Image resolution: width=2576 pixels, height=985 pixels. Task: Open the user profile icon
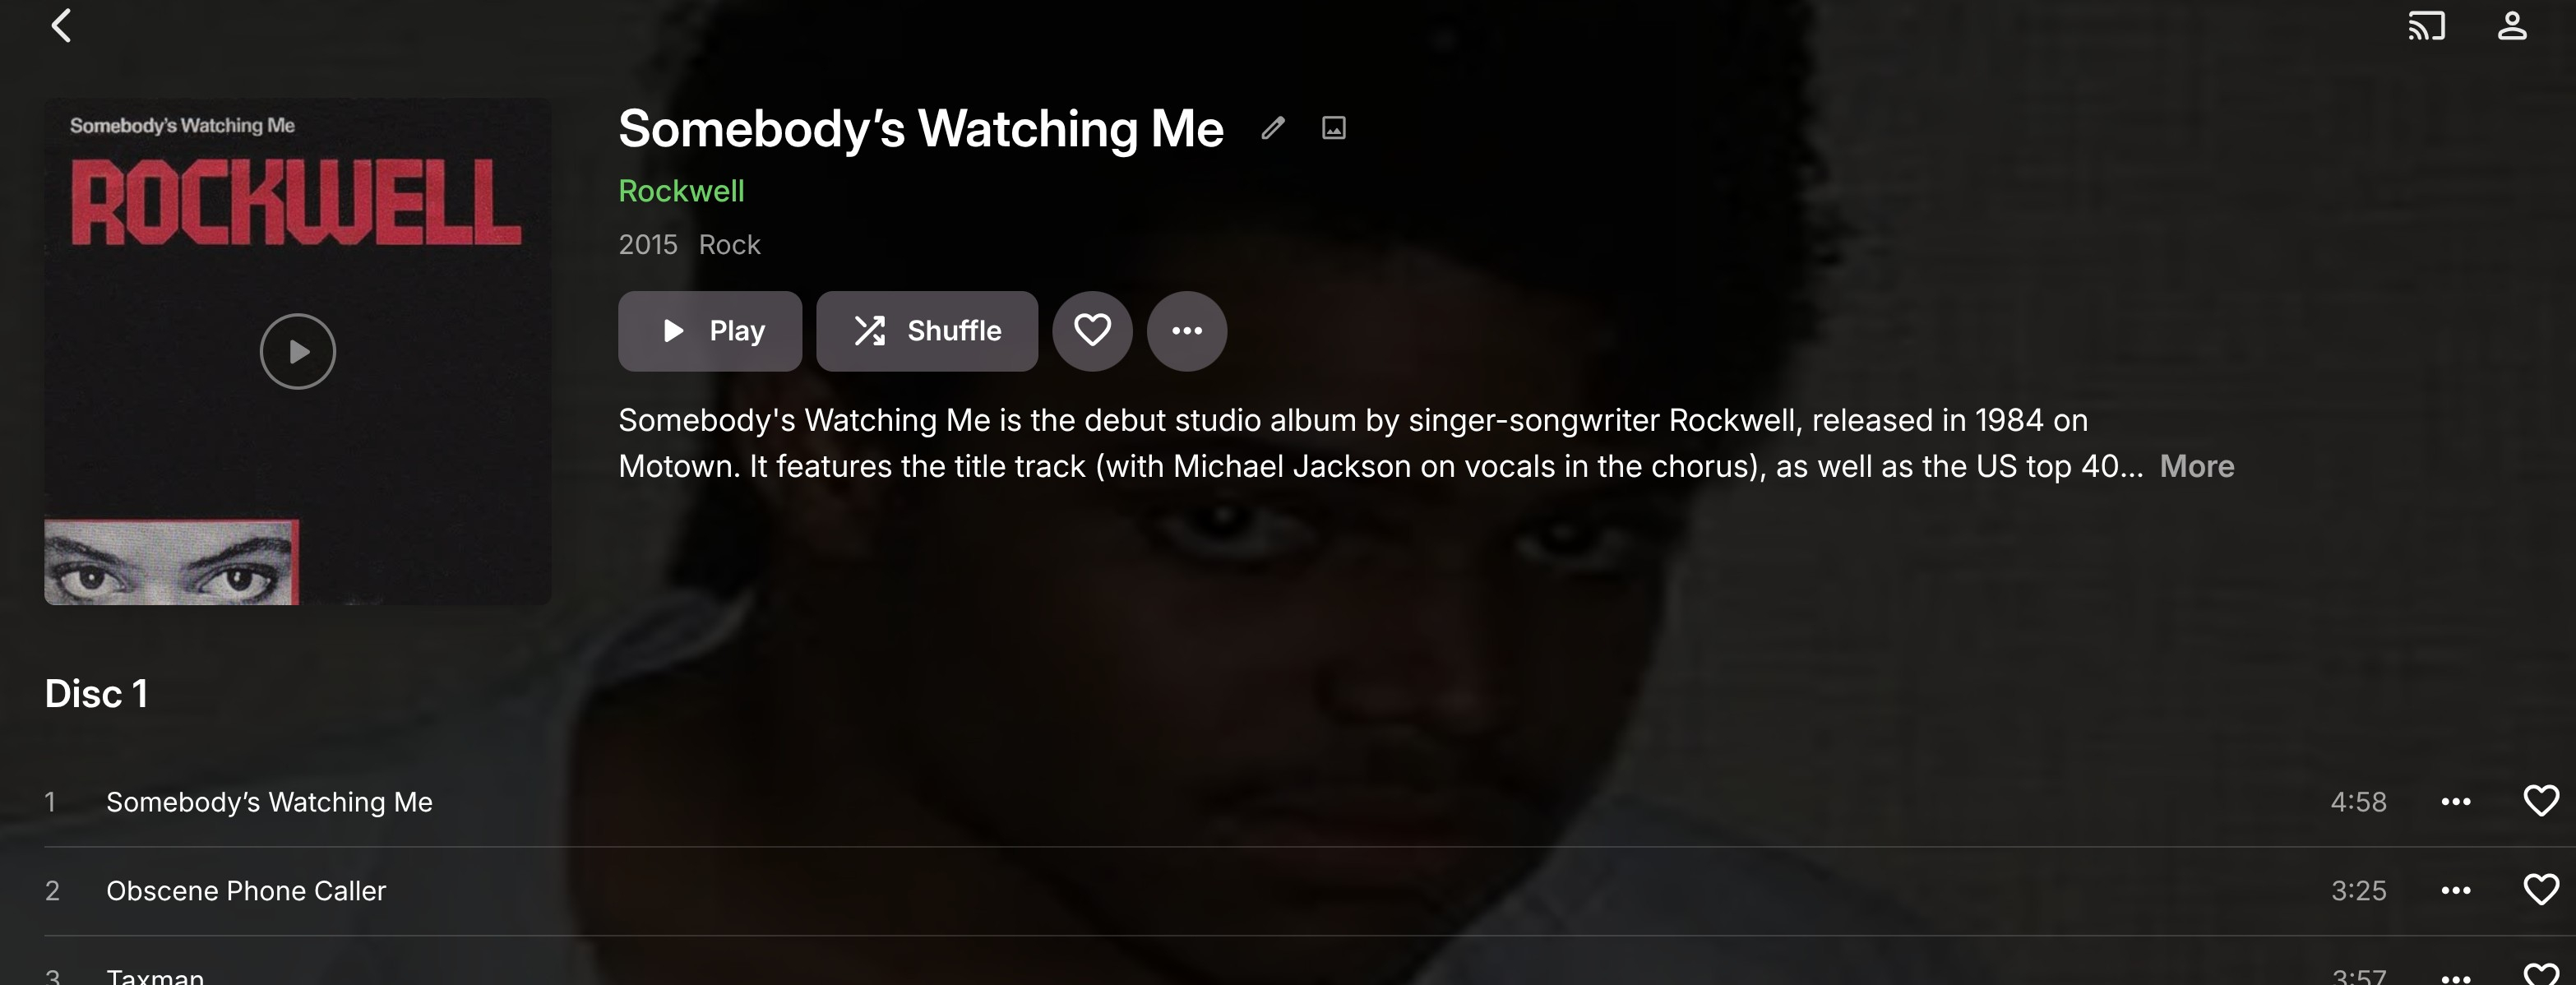[x=2512, y=26]
